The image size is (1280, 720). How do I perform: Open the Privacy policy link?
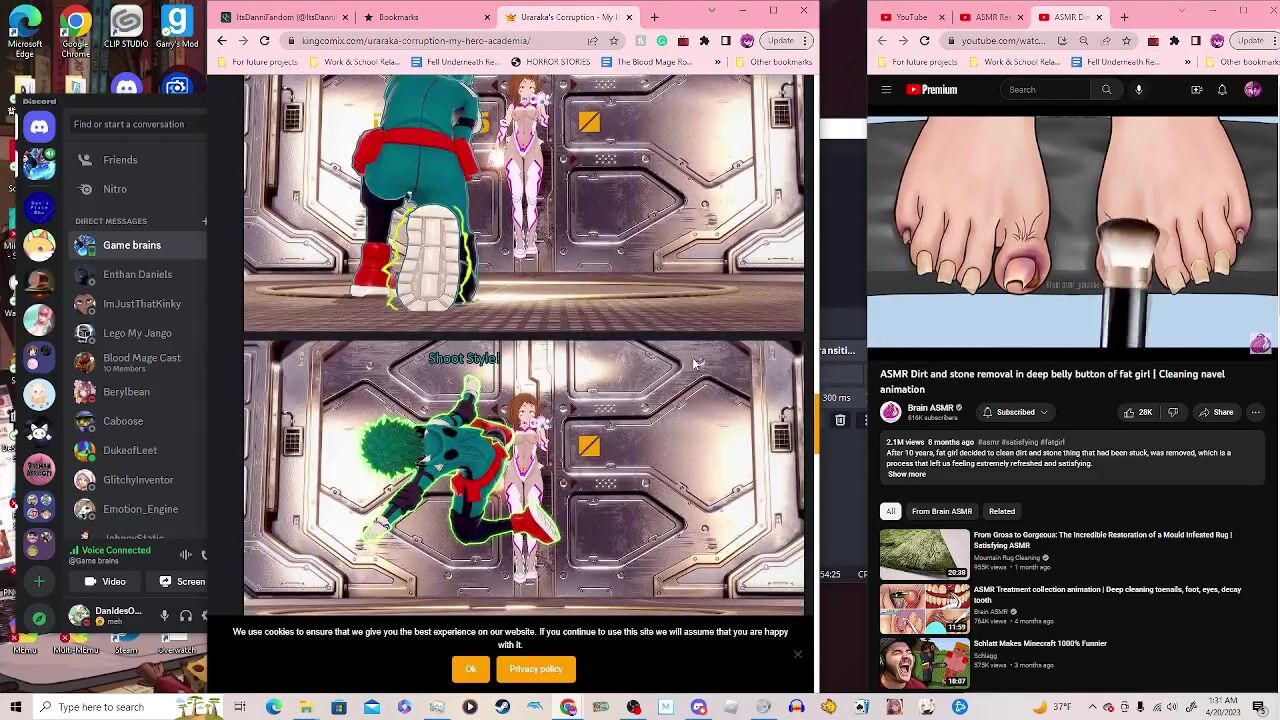coord(536,669)
